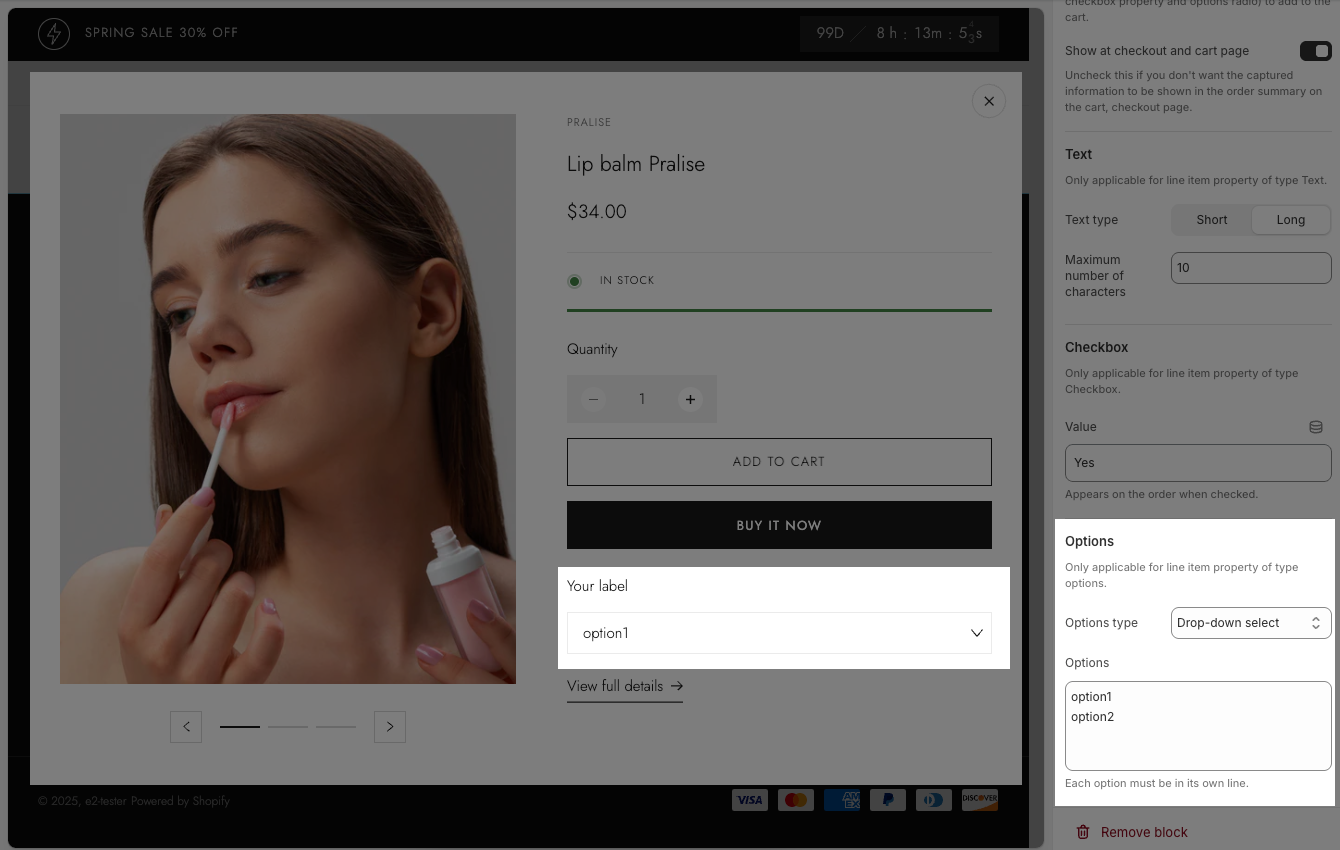Go to previous product image
This screenshot has height=850, width=1340.
[186, 727]
